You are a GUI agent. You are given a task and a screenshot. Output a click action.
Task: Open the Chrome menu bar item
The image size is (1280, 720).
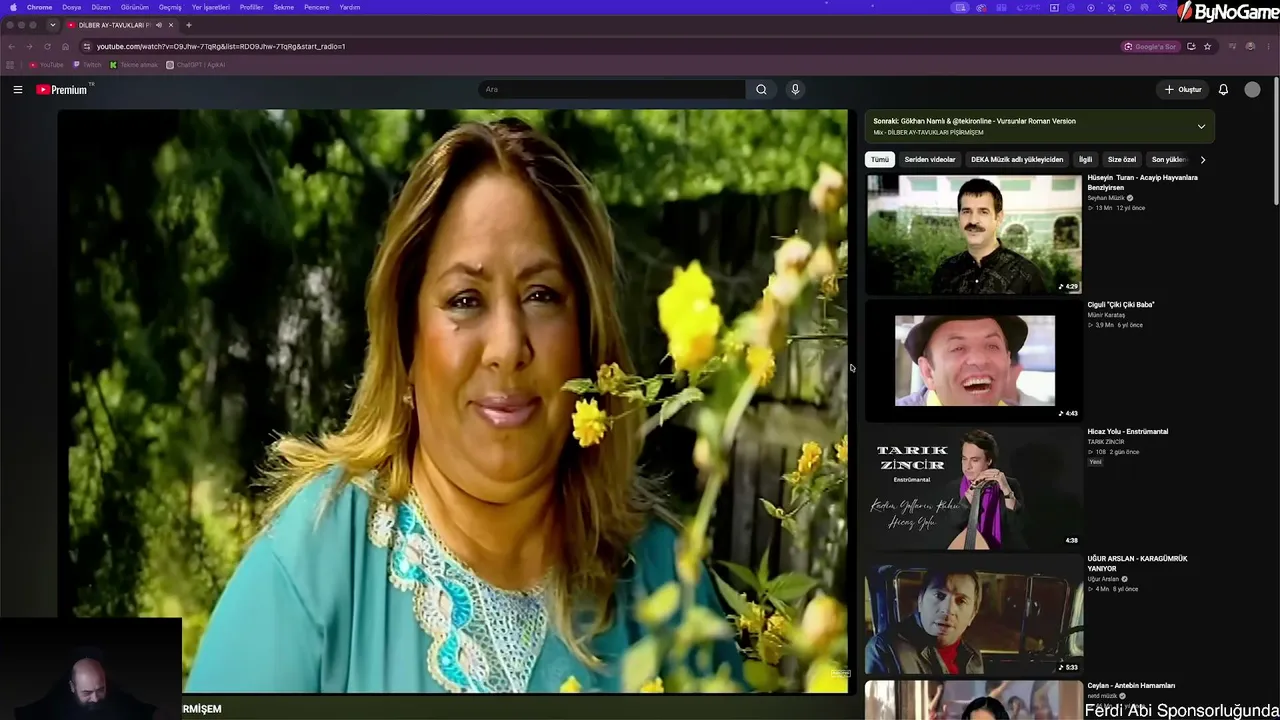(x=39, y=7)
